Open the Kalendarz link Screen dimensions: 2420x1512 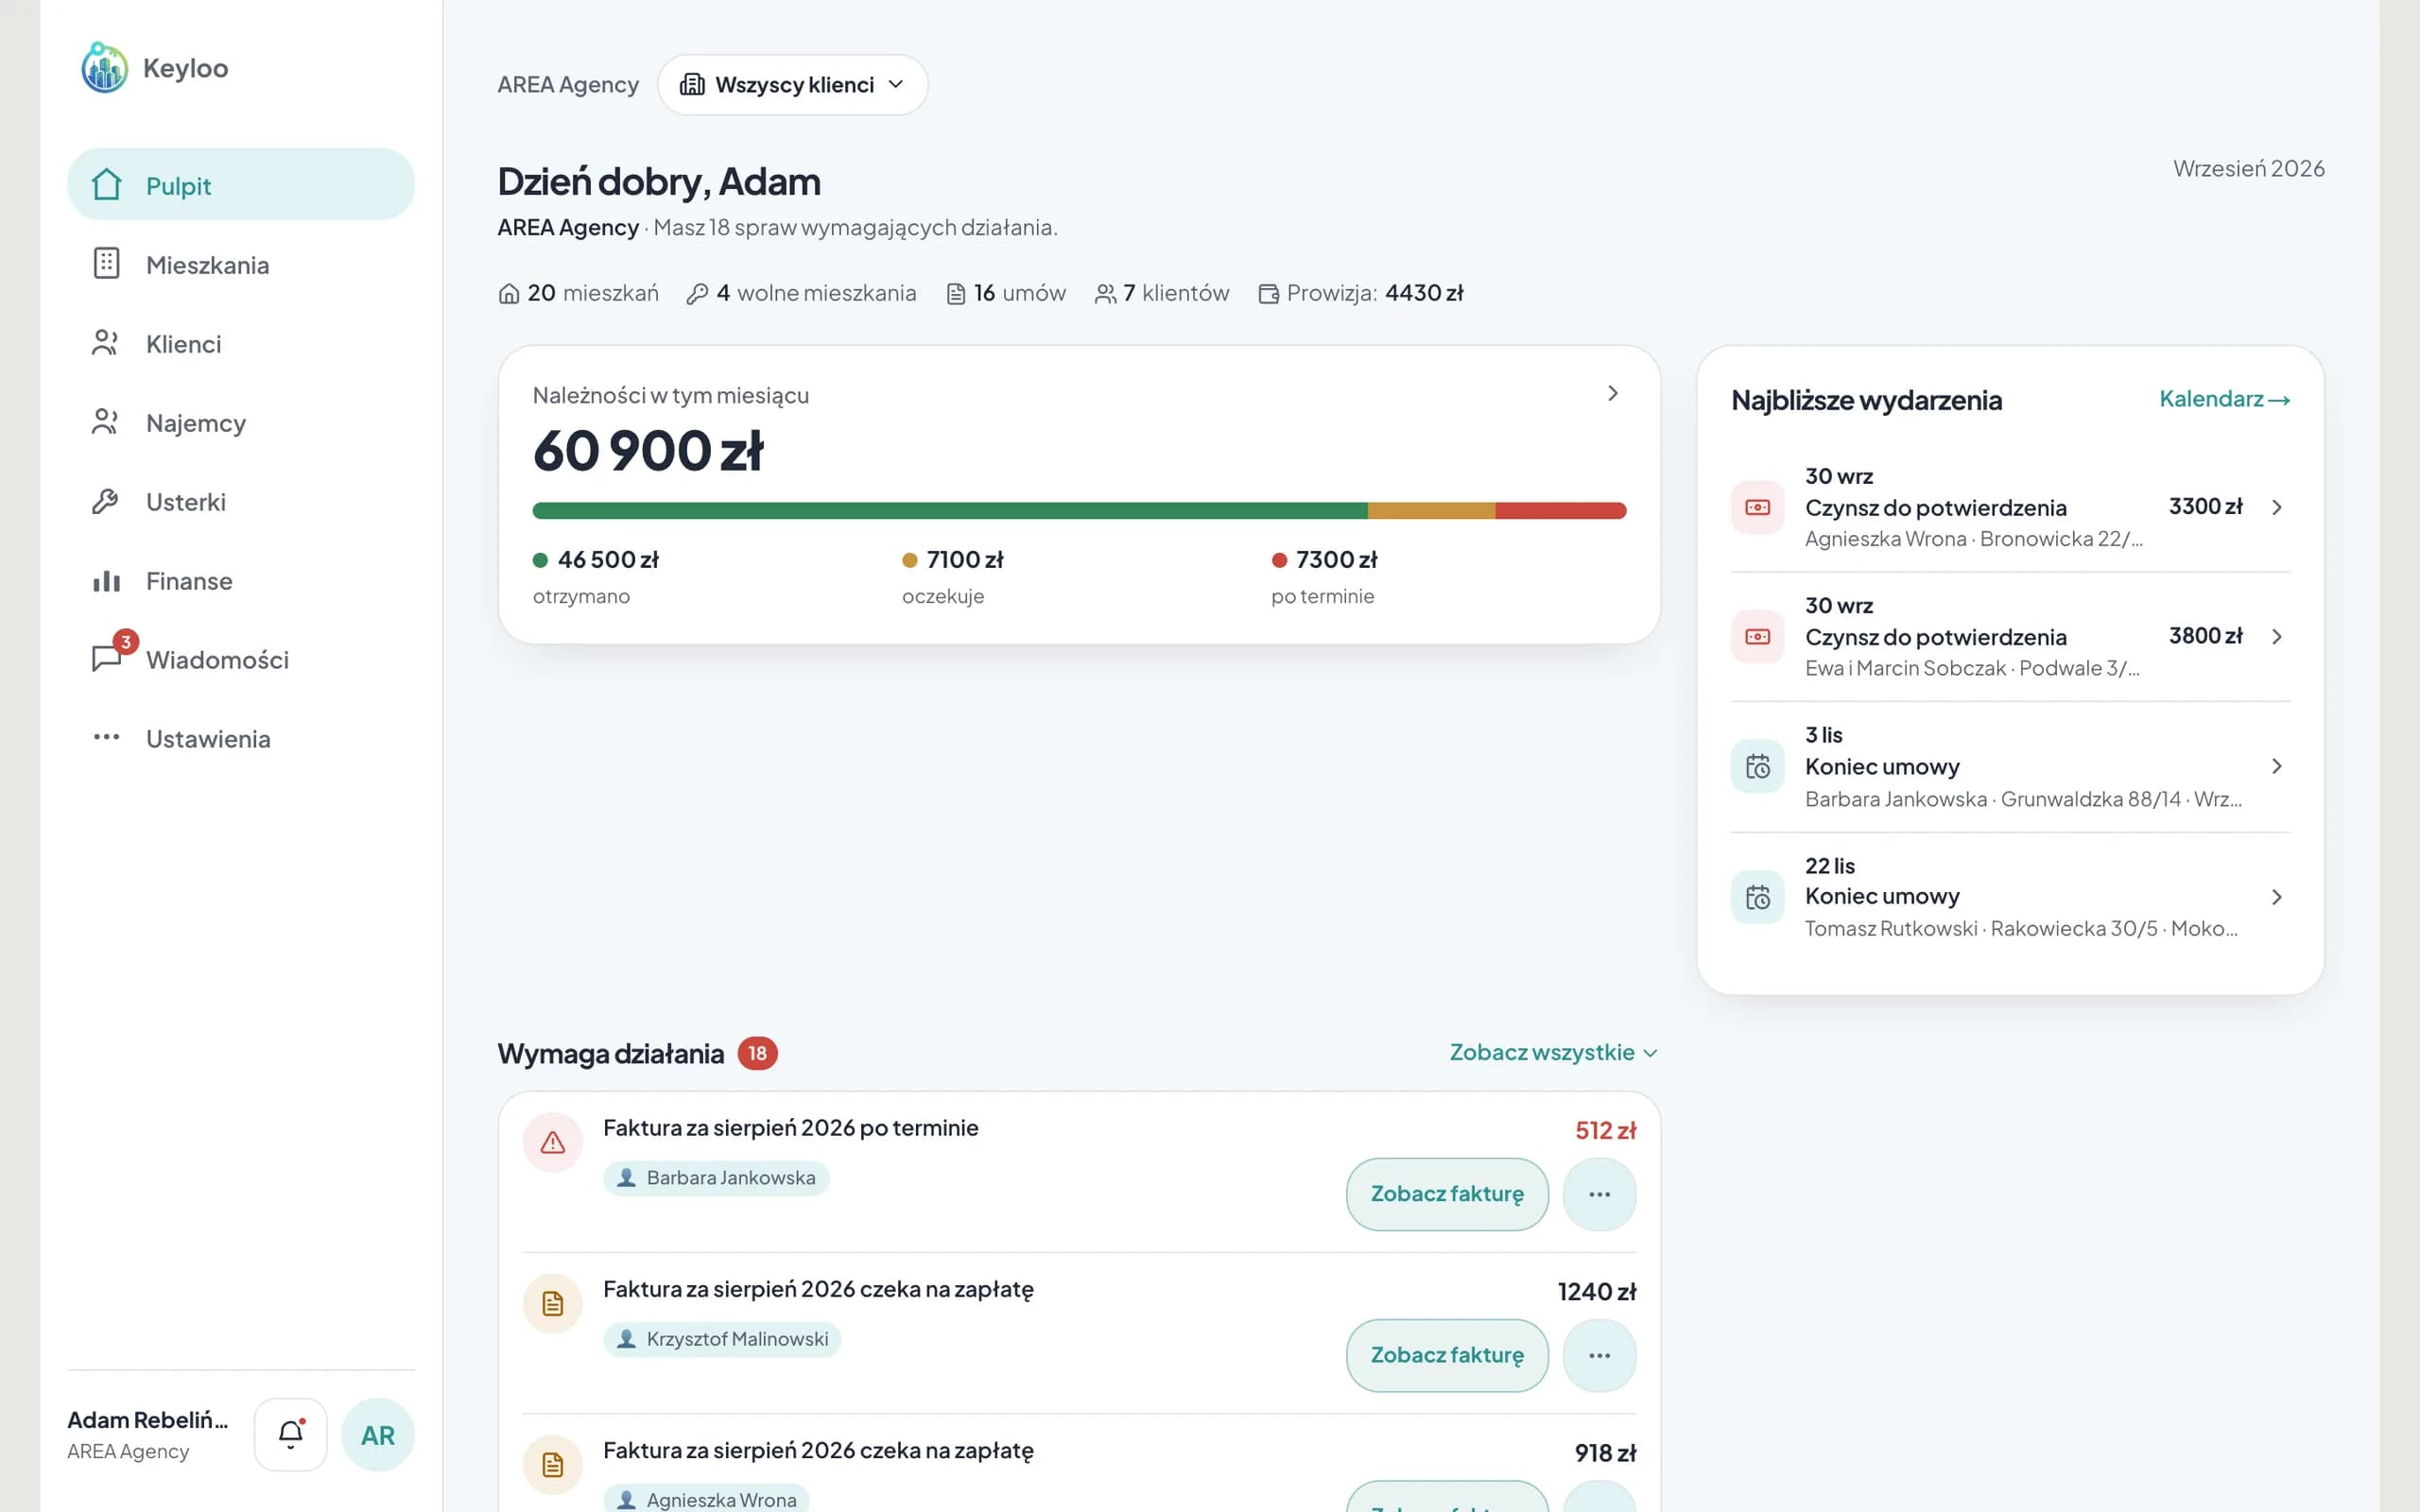tap(2224, 399)
